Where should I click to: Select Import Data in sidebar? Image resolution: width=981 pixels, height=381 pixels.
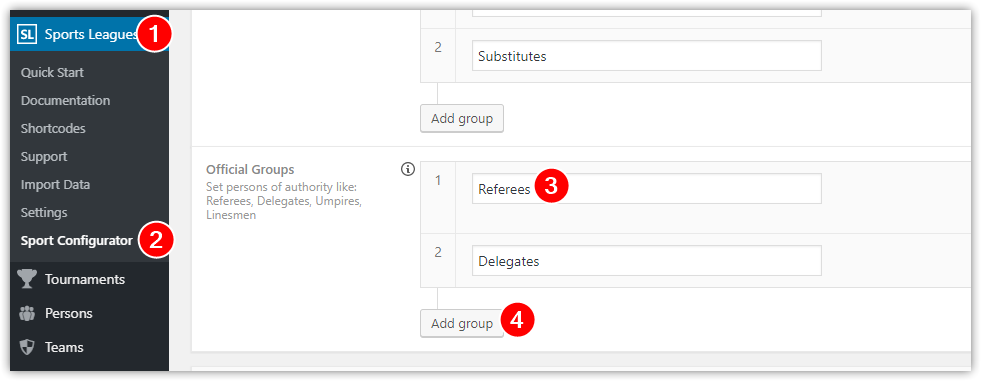tap(55, 185)
